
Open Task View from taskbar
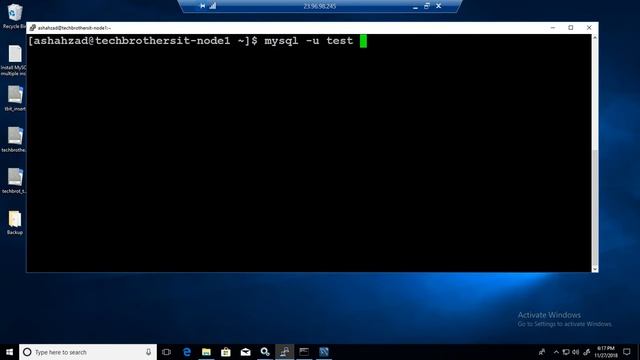click(166, 352)
